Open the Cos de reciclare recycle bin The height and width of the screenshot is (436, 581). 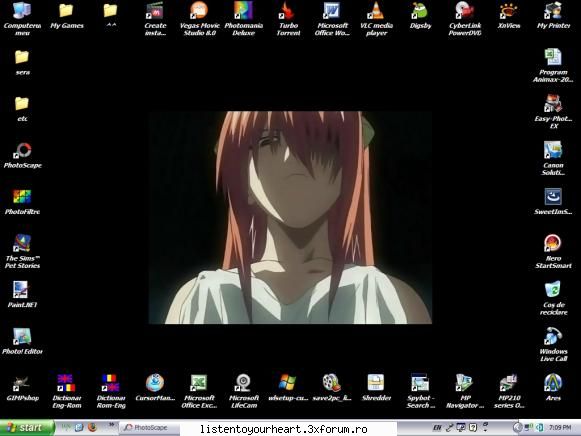[x=553, y=299]
